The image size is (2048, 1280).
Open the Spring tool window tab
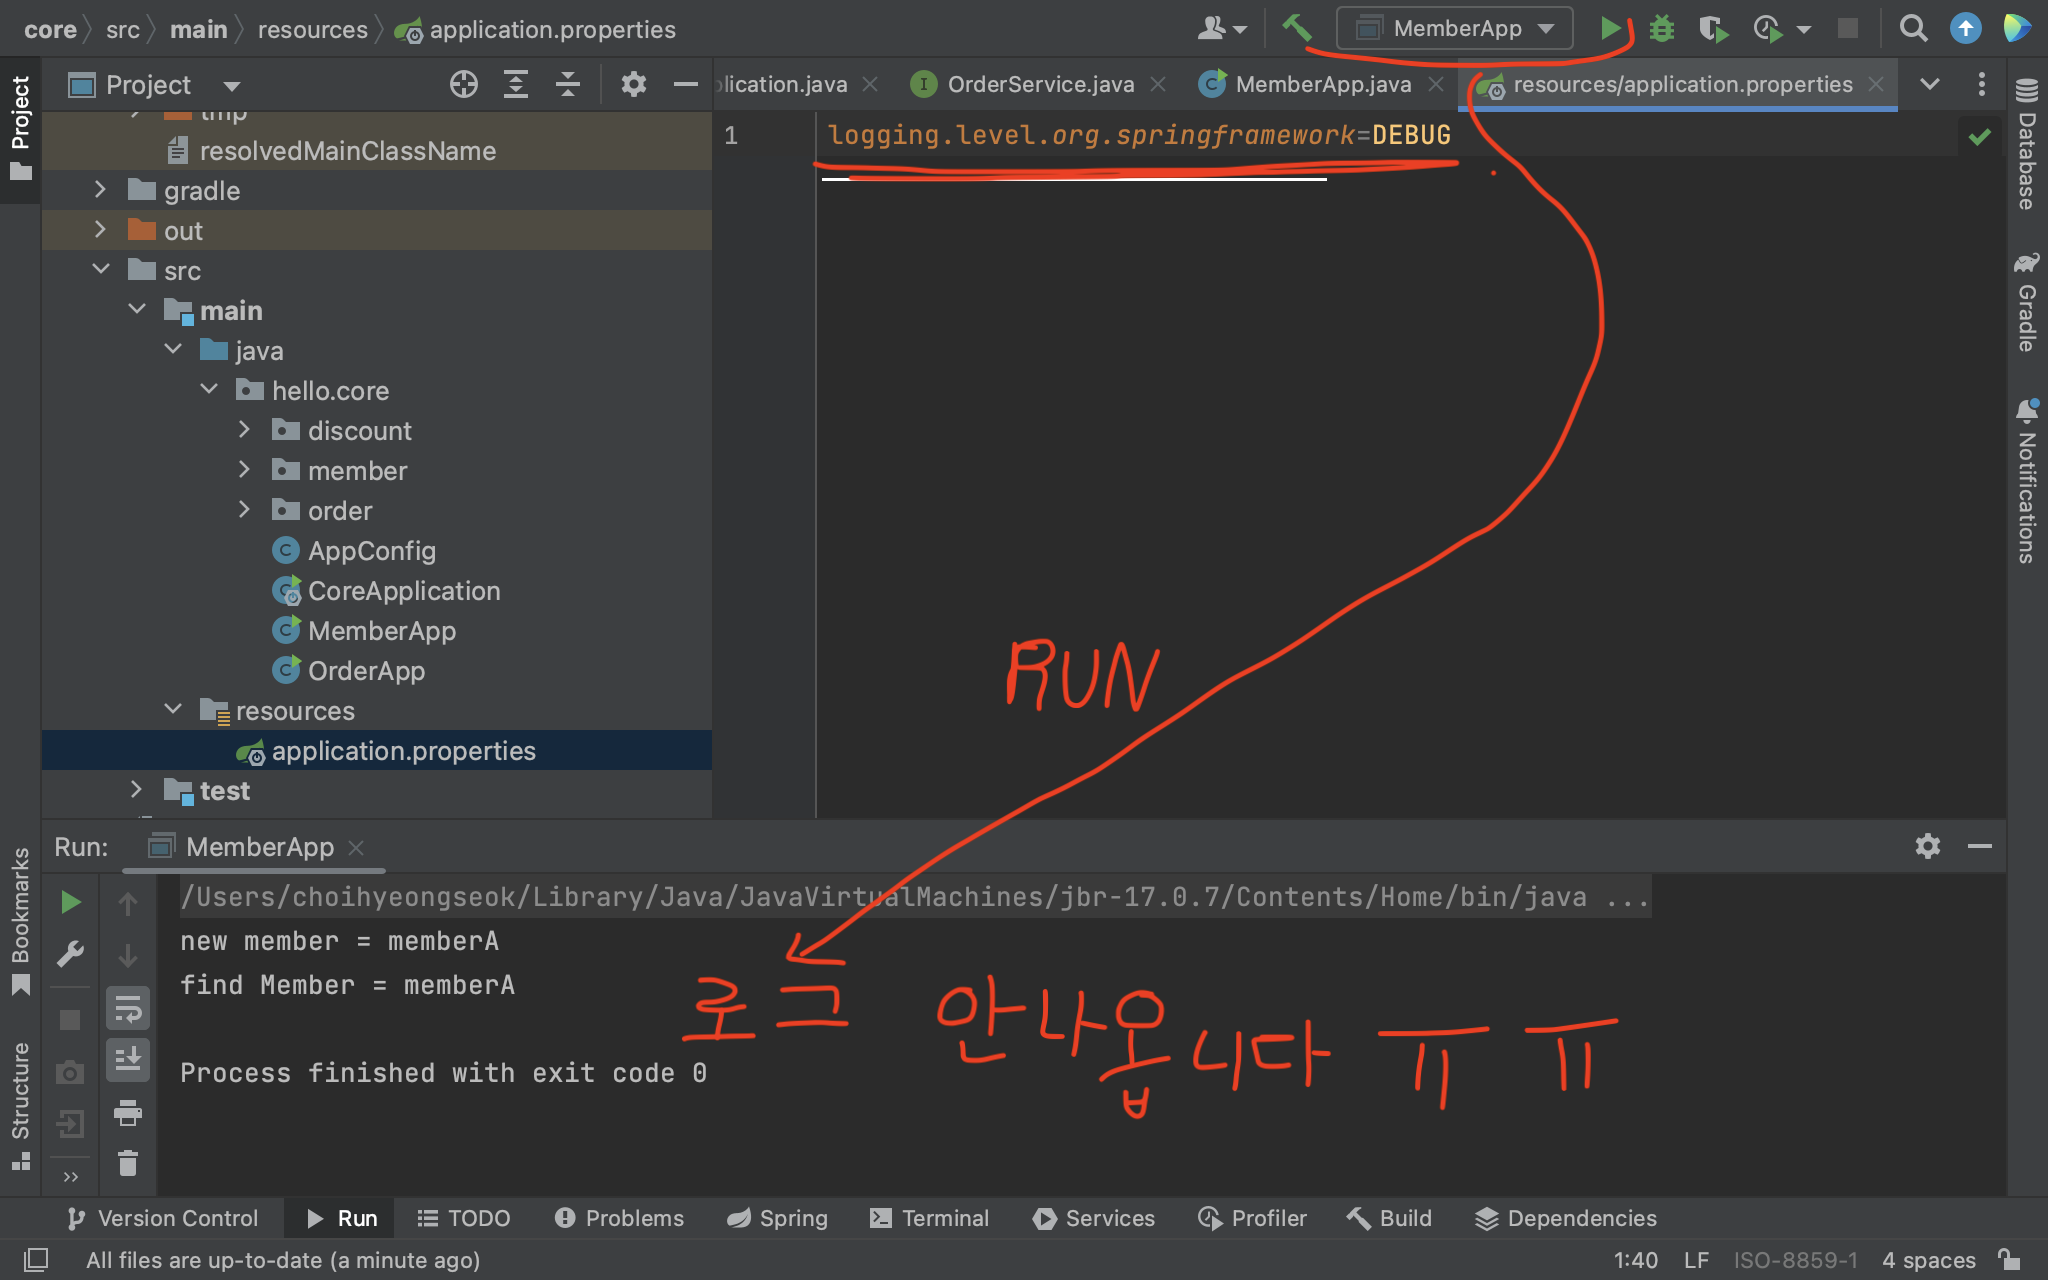(x=778, y=1218)
